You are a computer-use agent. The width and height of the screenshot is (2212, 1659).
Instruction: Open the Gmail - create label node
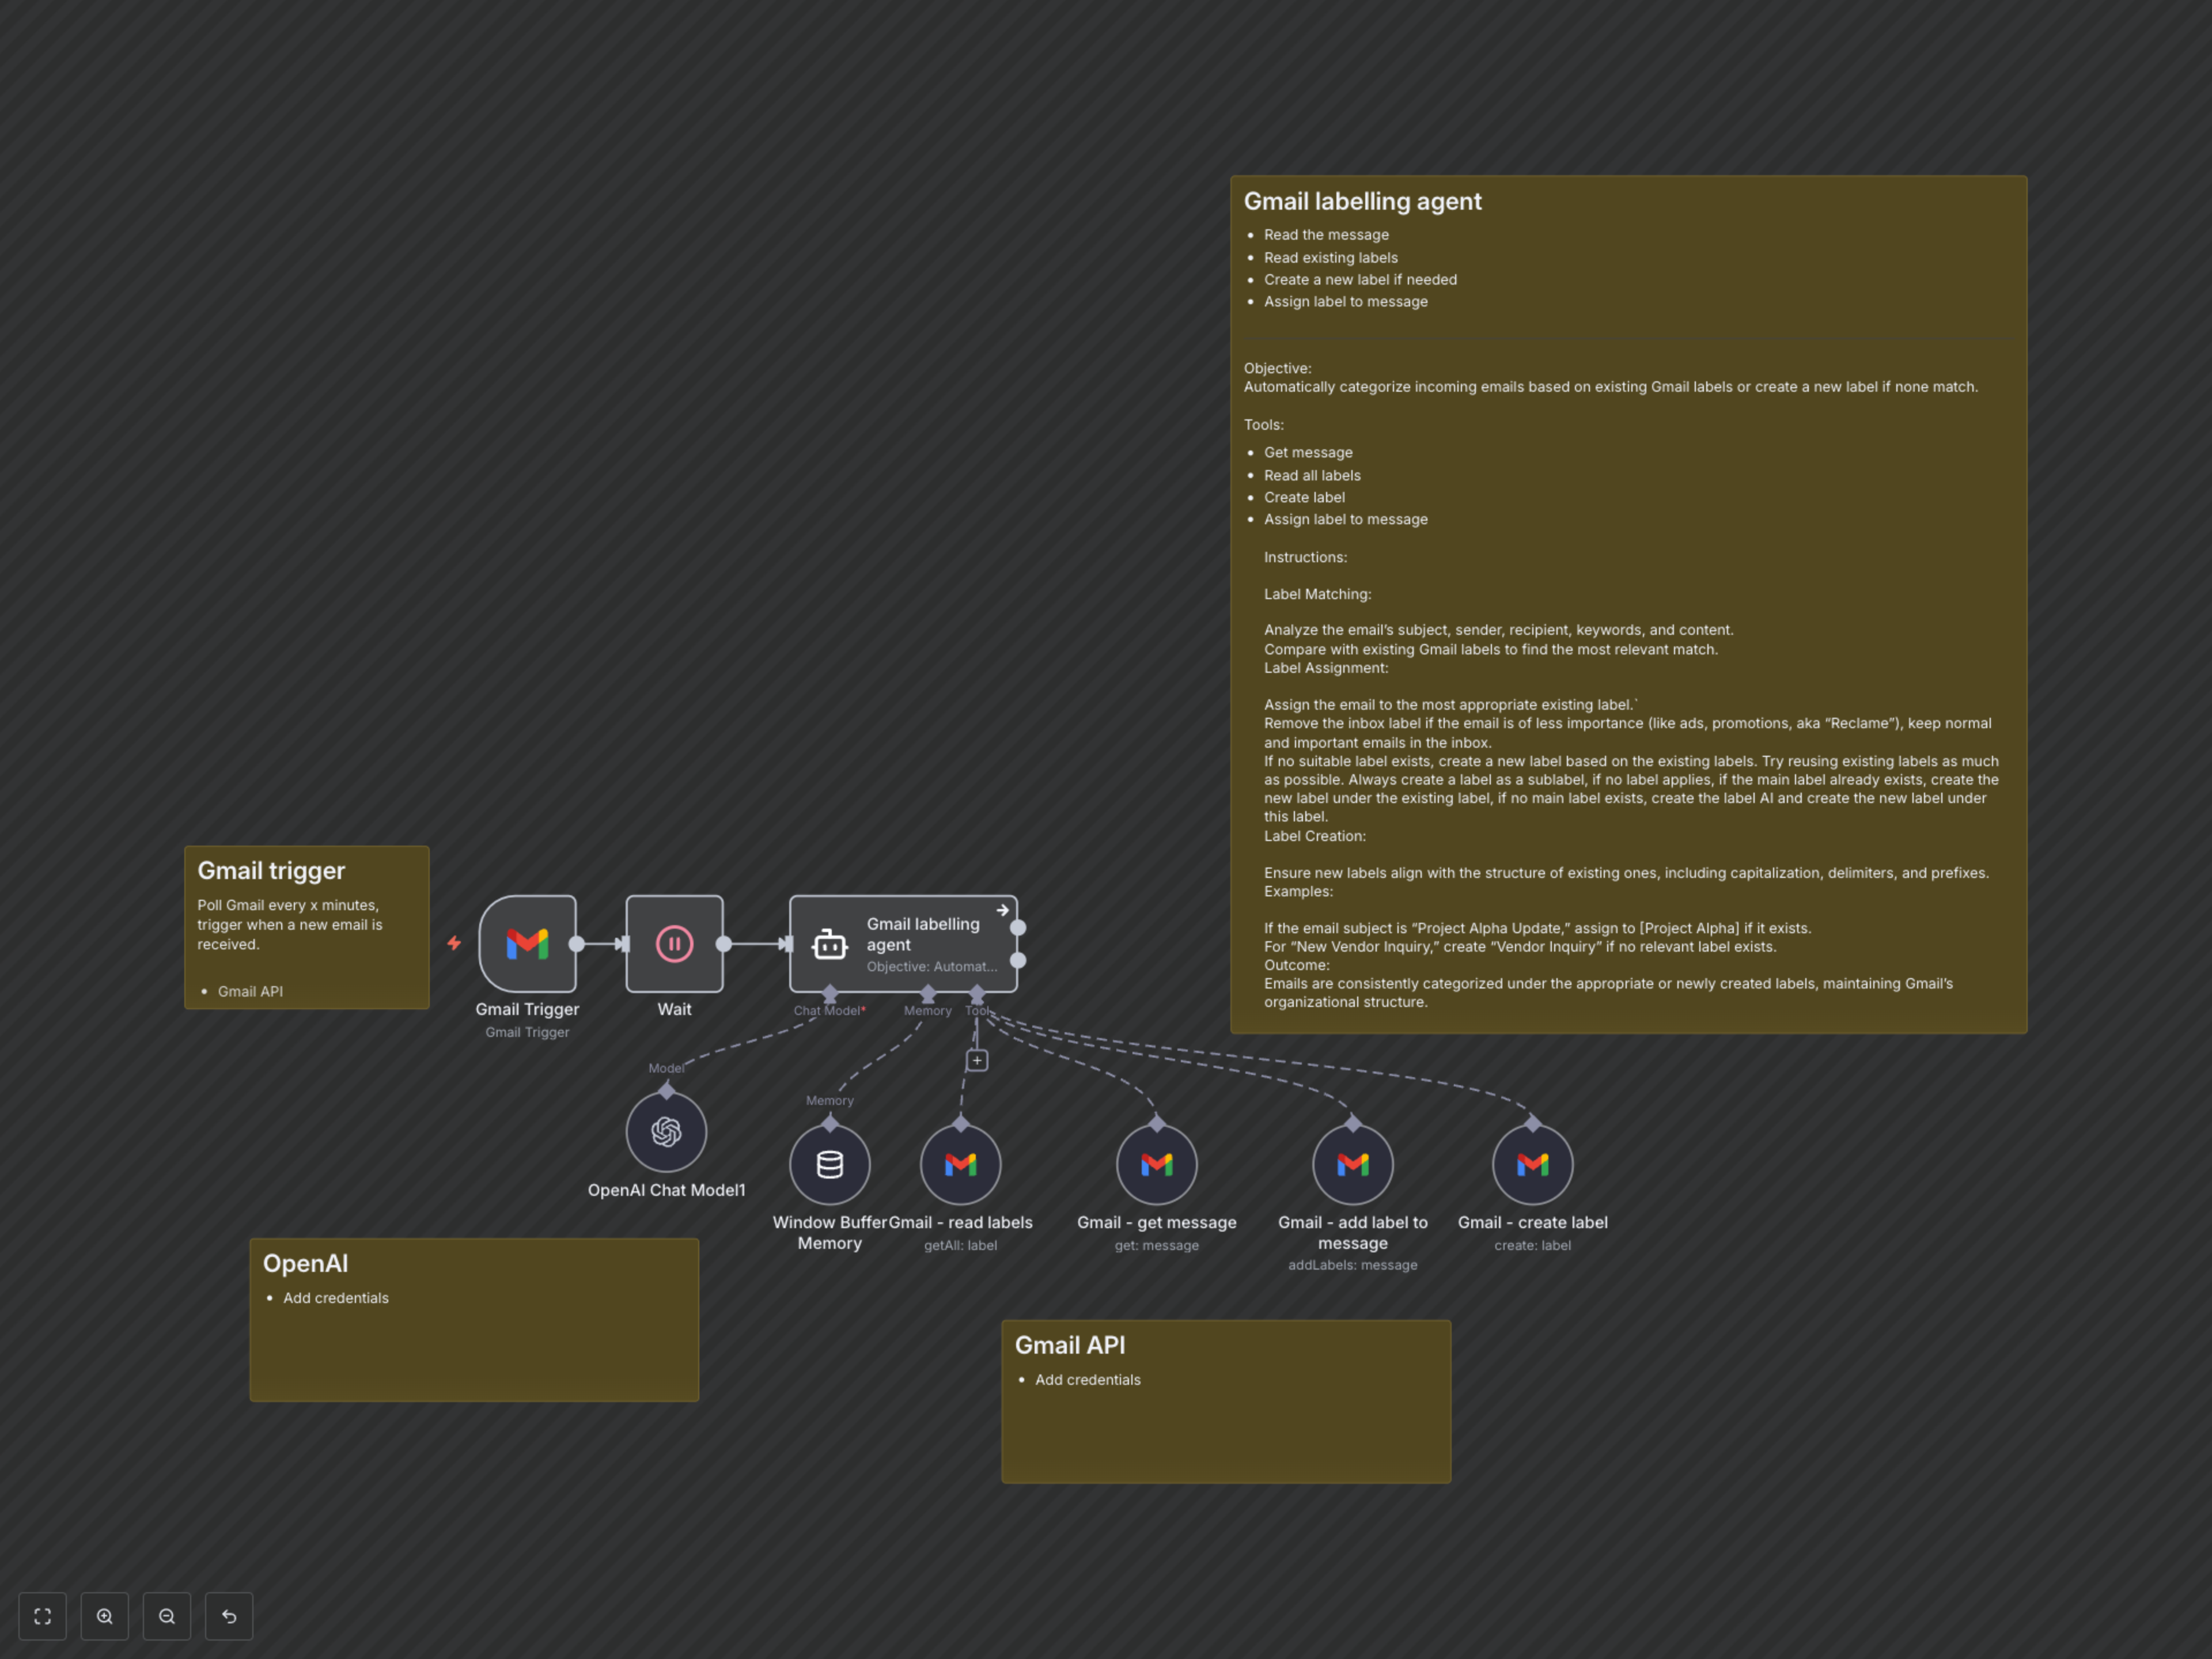(1533, 1163)
